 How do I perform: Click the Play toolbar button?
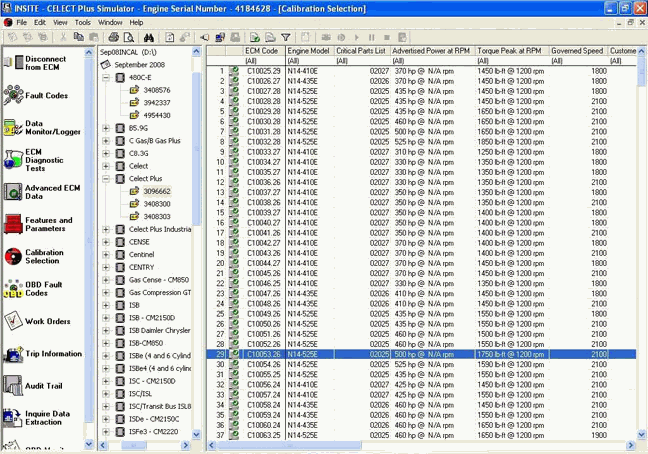(357, 38)
